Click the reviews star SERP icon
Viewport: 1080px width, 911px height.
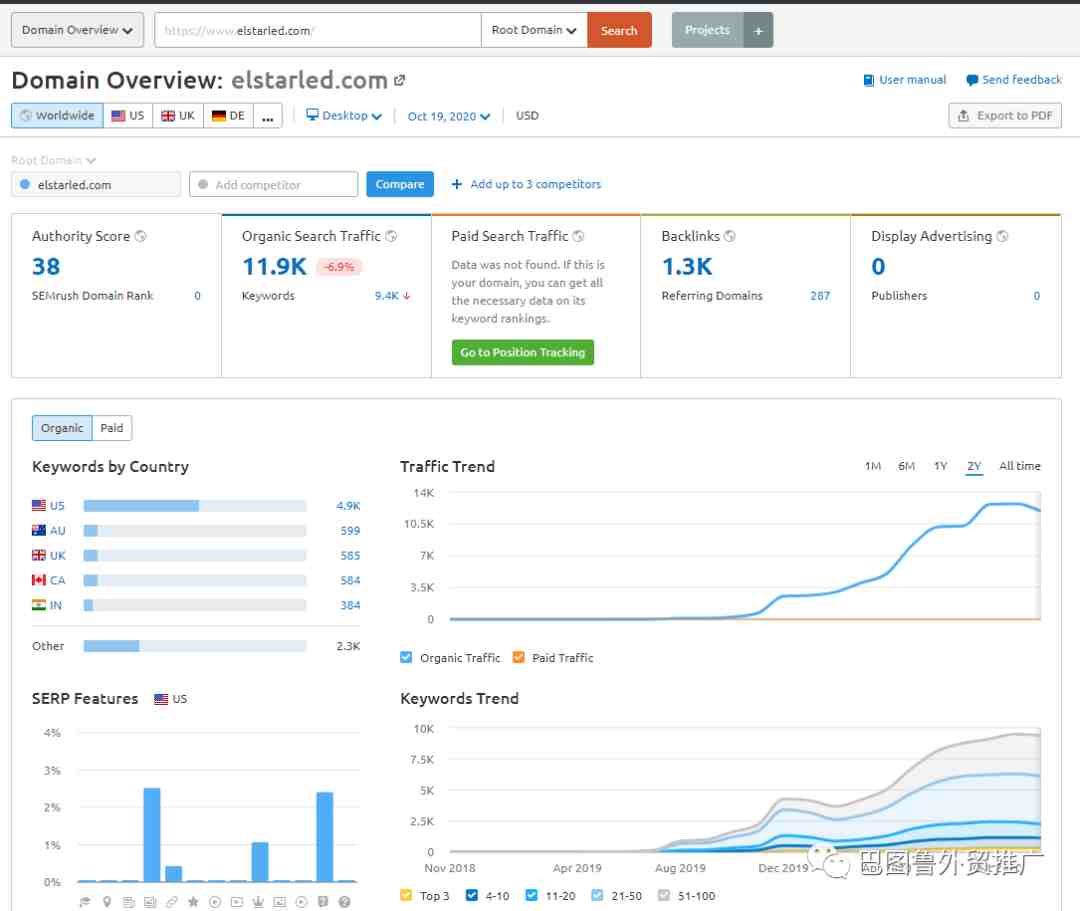(x=194, y=901)
